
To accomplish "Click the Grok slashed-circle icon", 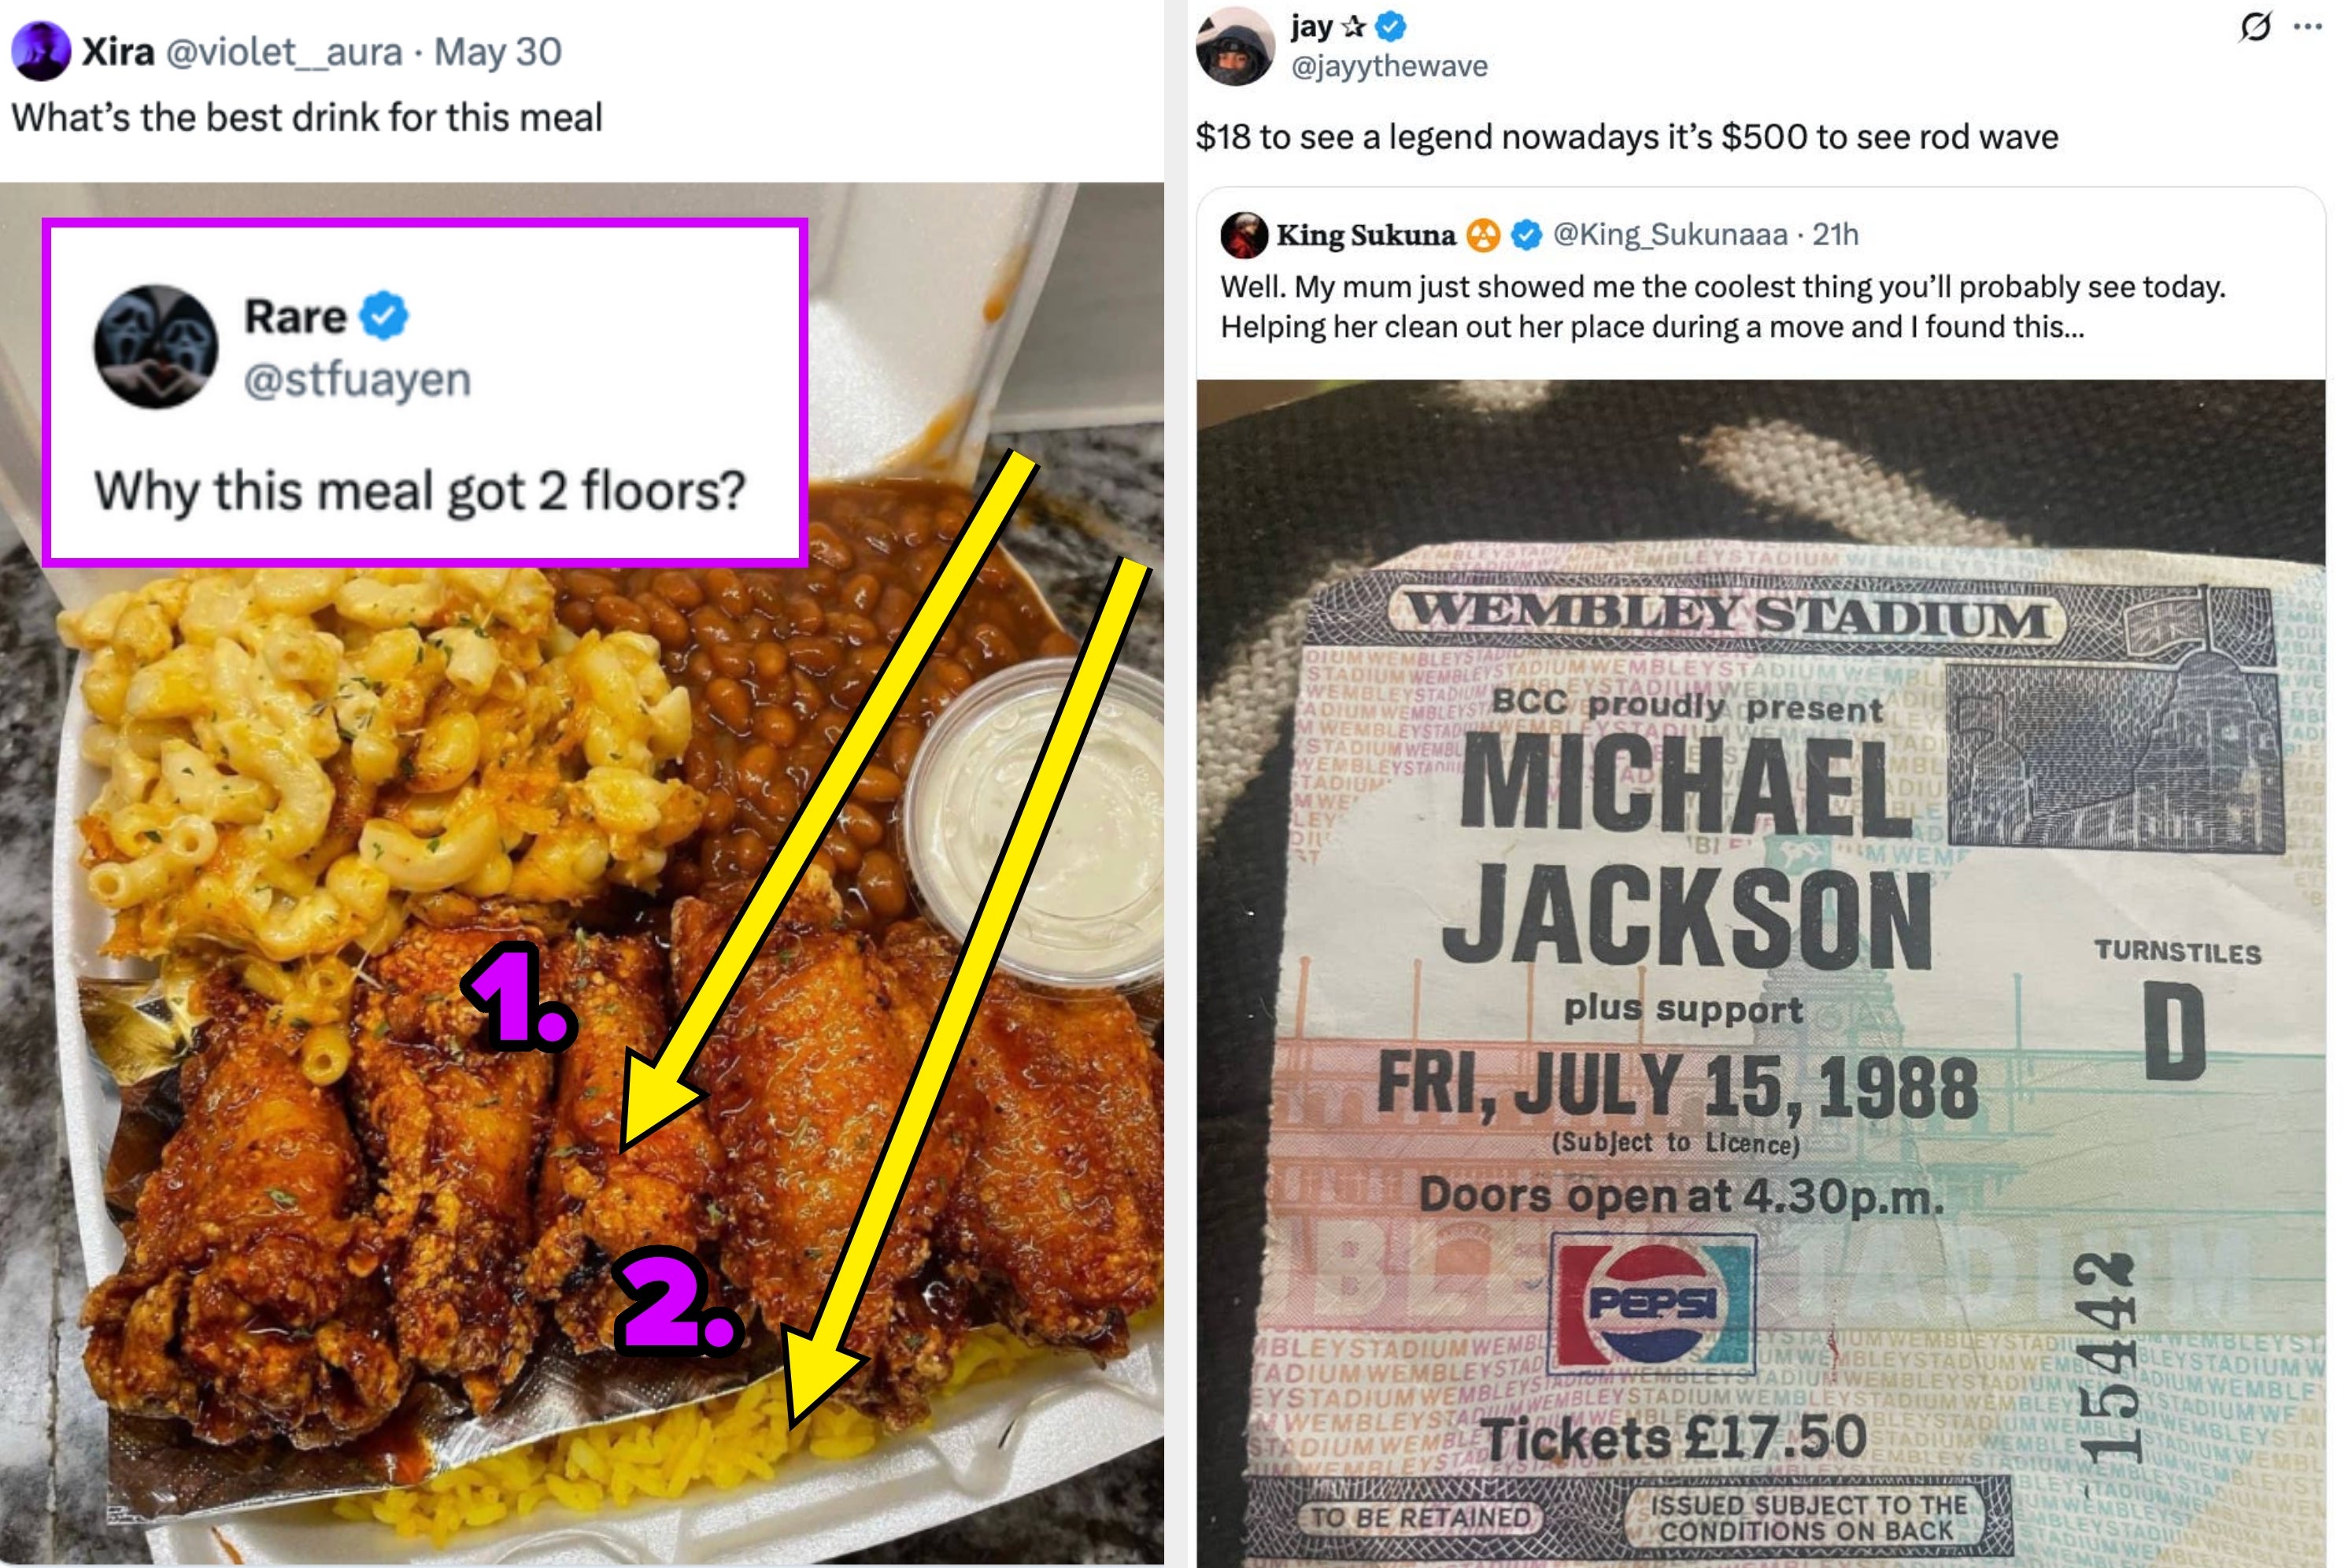I will point(2255,26).
